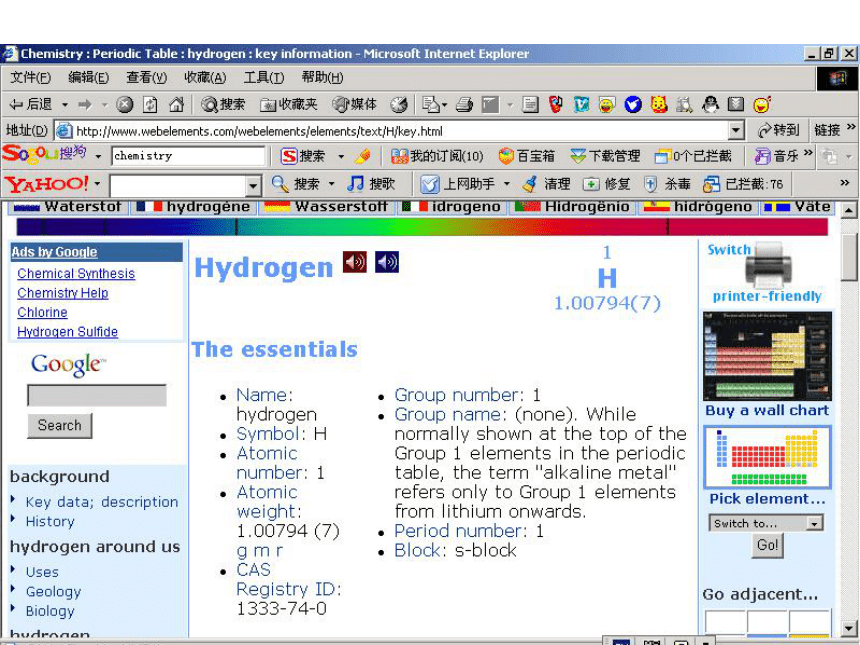Click the Sogou 'chemistry' search field
The width and height of the screenshot is (860, 645).
(x=188, y=156)
